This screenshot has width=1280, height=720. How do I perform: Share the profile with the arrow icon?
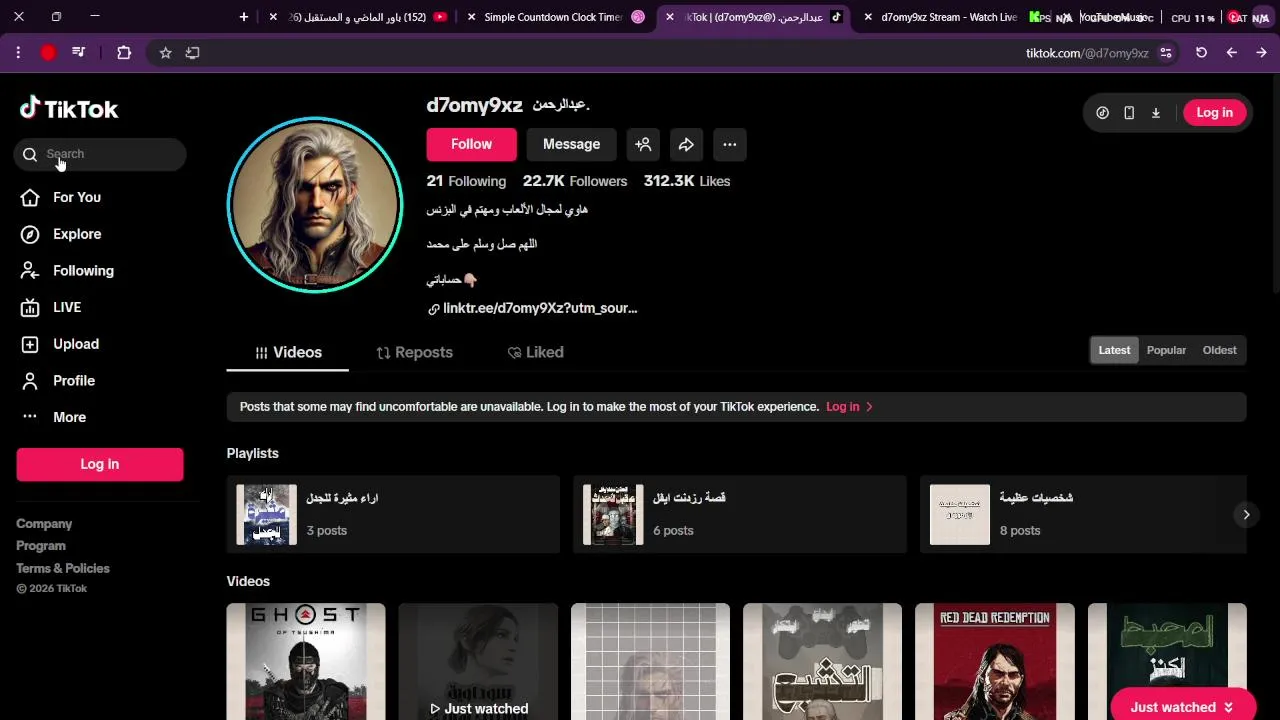[686, 144]
